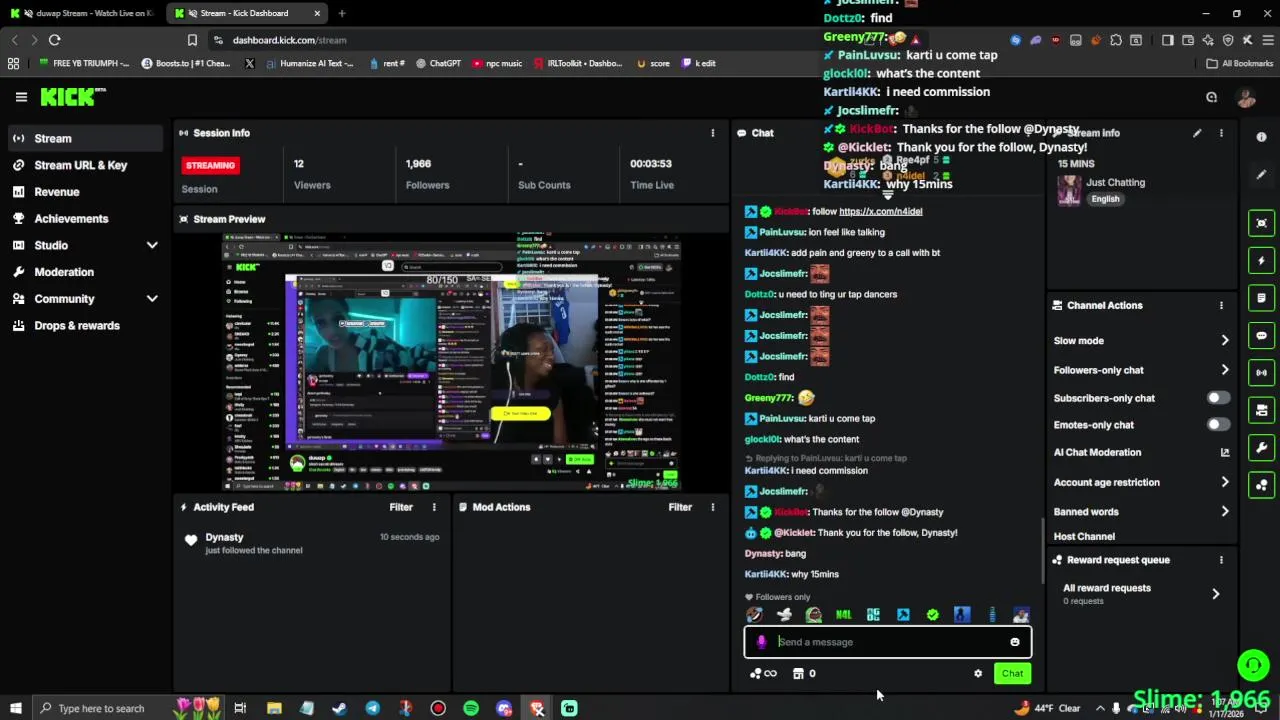
Task: Open ChatGPT bookmark
Action: click(438, 63)
